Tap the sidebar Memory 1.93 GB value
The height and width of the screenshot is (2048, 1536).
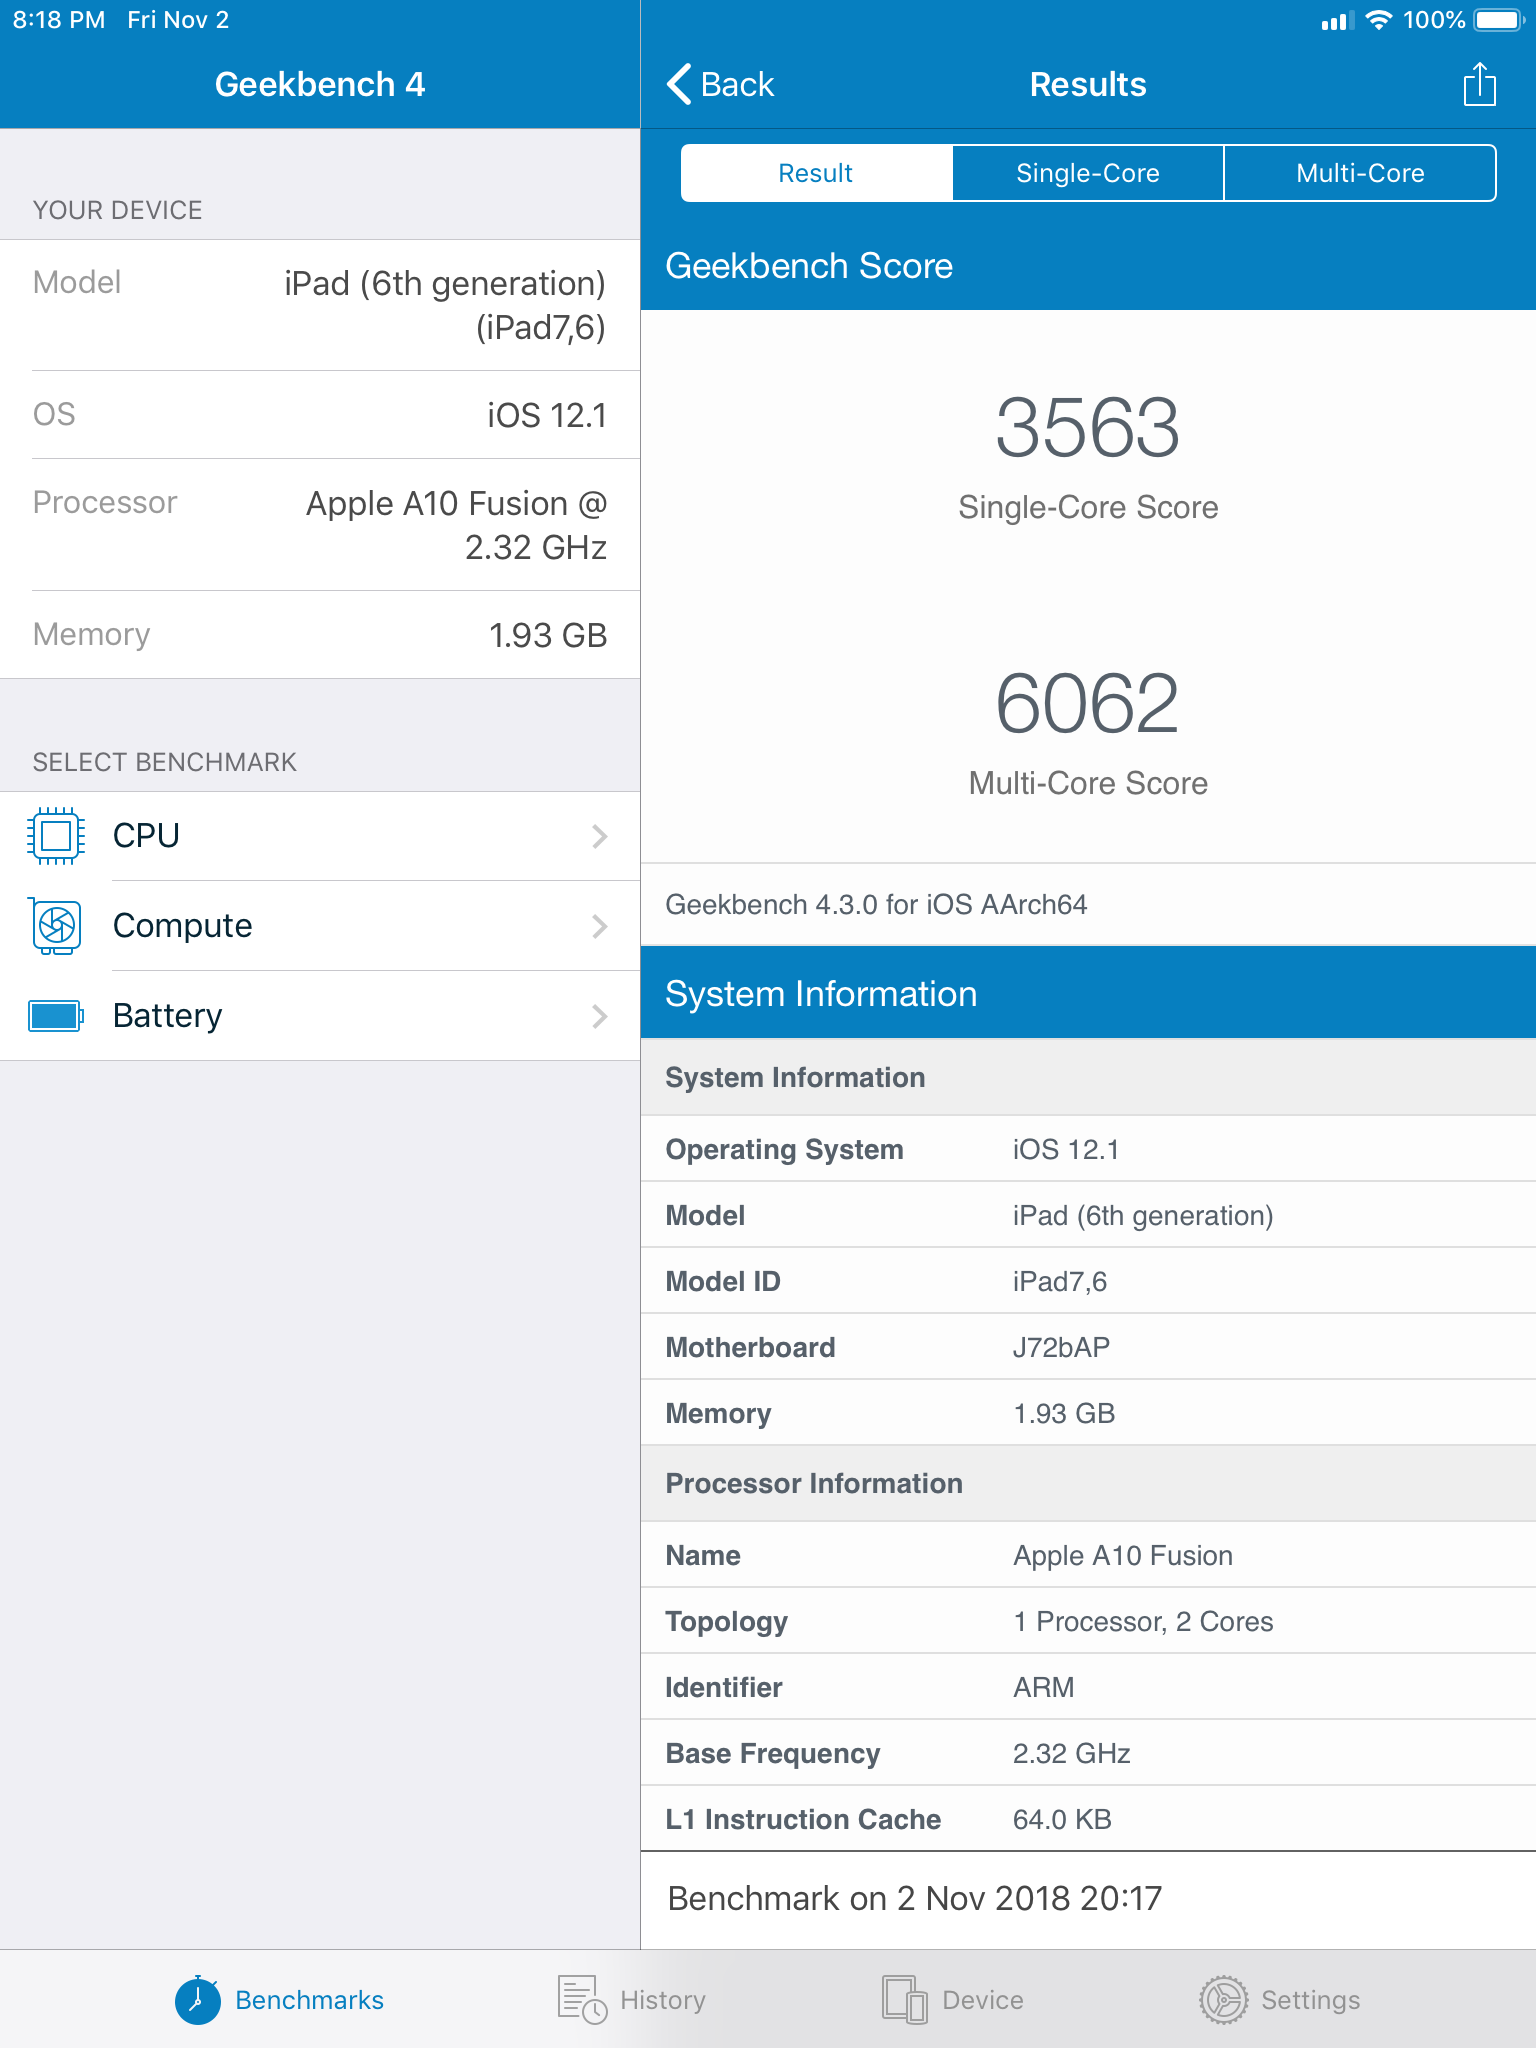(548, 635)
